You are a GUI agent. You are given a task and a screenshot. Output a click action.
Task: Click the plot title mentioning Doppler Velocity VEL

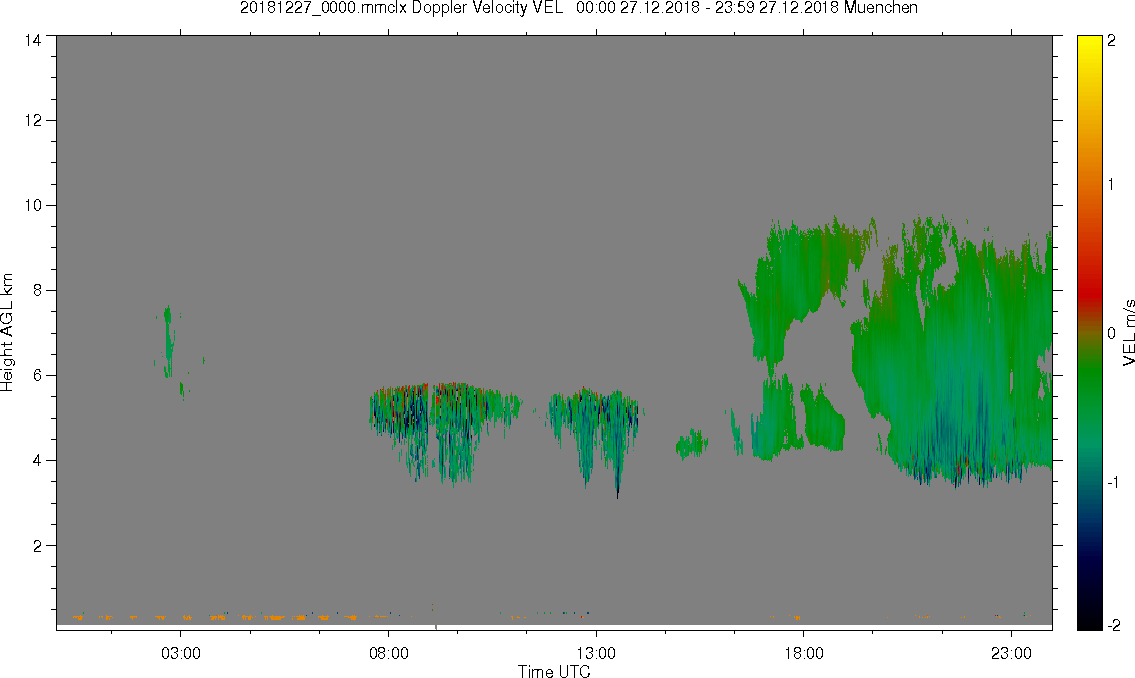578,8
